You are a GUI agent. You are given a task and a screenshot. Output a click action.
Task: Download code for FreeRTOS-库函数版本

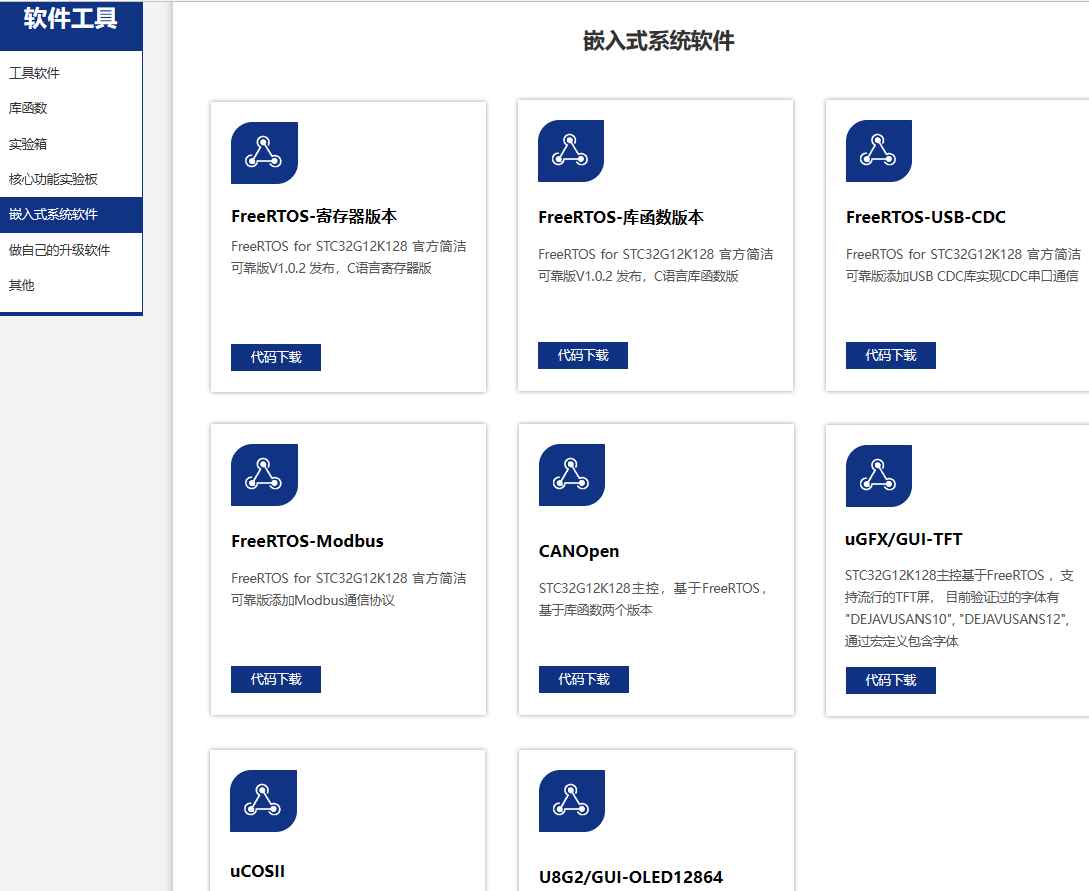(583, 355)
